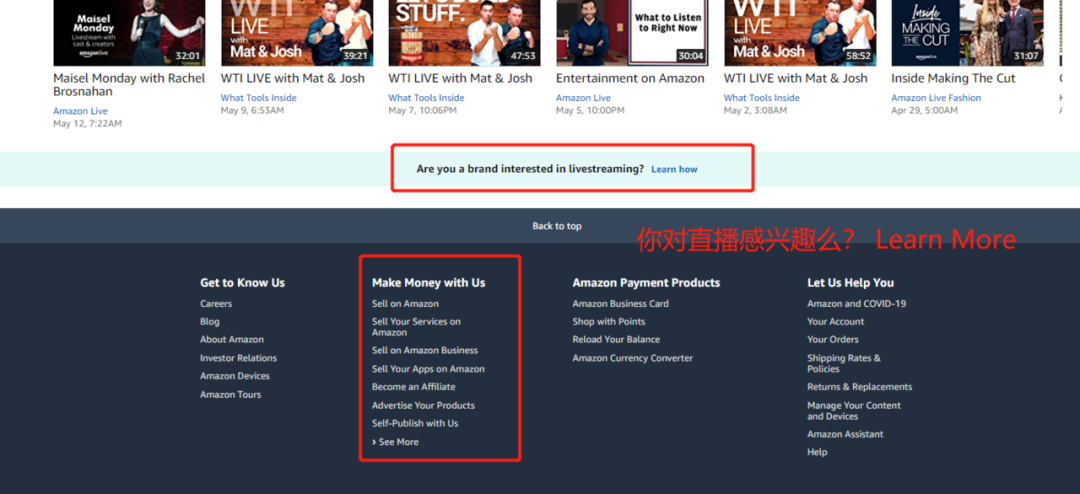
Task: Expand See More under Make Money with Us
Action: (x=395, y=442)
